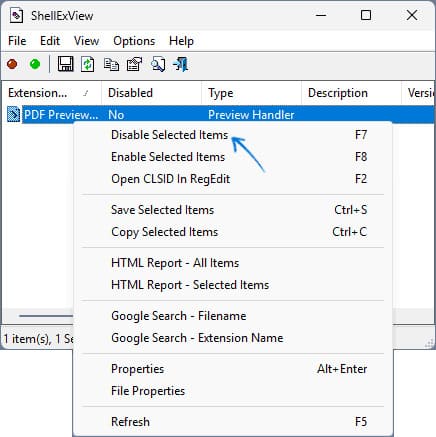The height and width of the screenshot is (437, 436).
Task: Select the PDF Preview row icon
Action: point(14,115)
